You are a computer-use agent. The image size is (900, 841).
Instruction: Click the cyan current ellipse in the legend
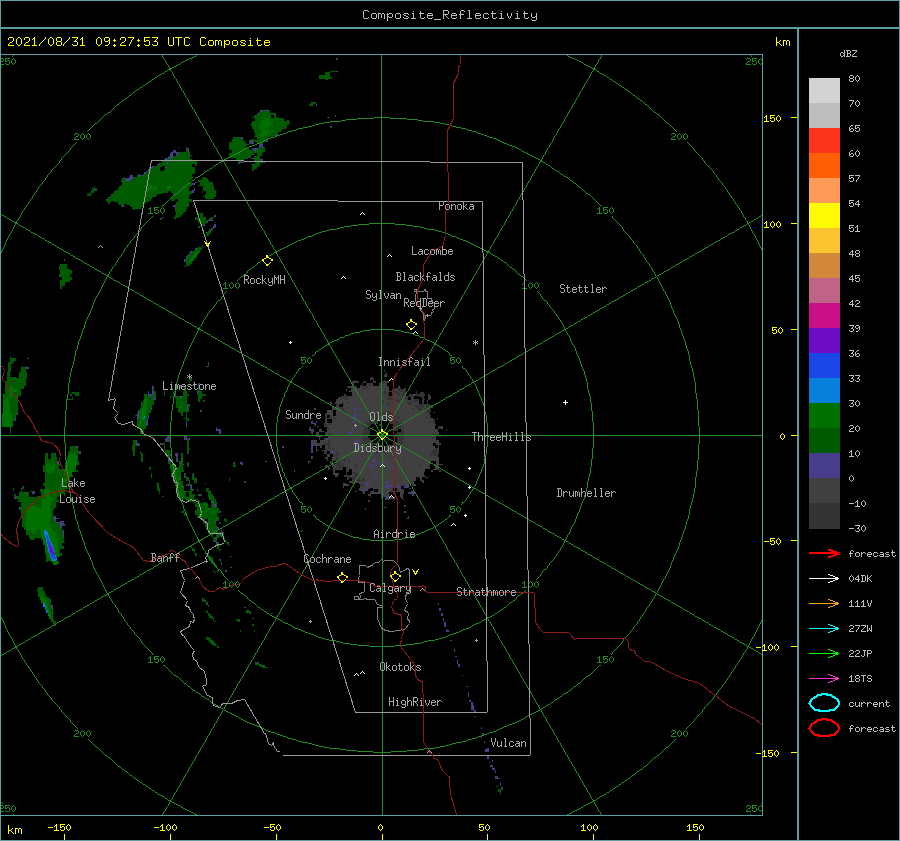[824, 703]
